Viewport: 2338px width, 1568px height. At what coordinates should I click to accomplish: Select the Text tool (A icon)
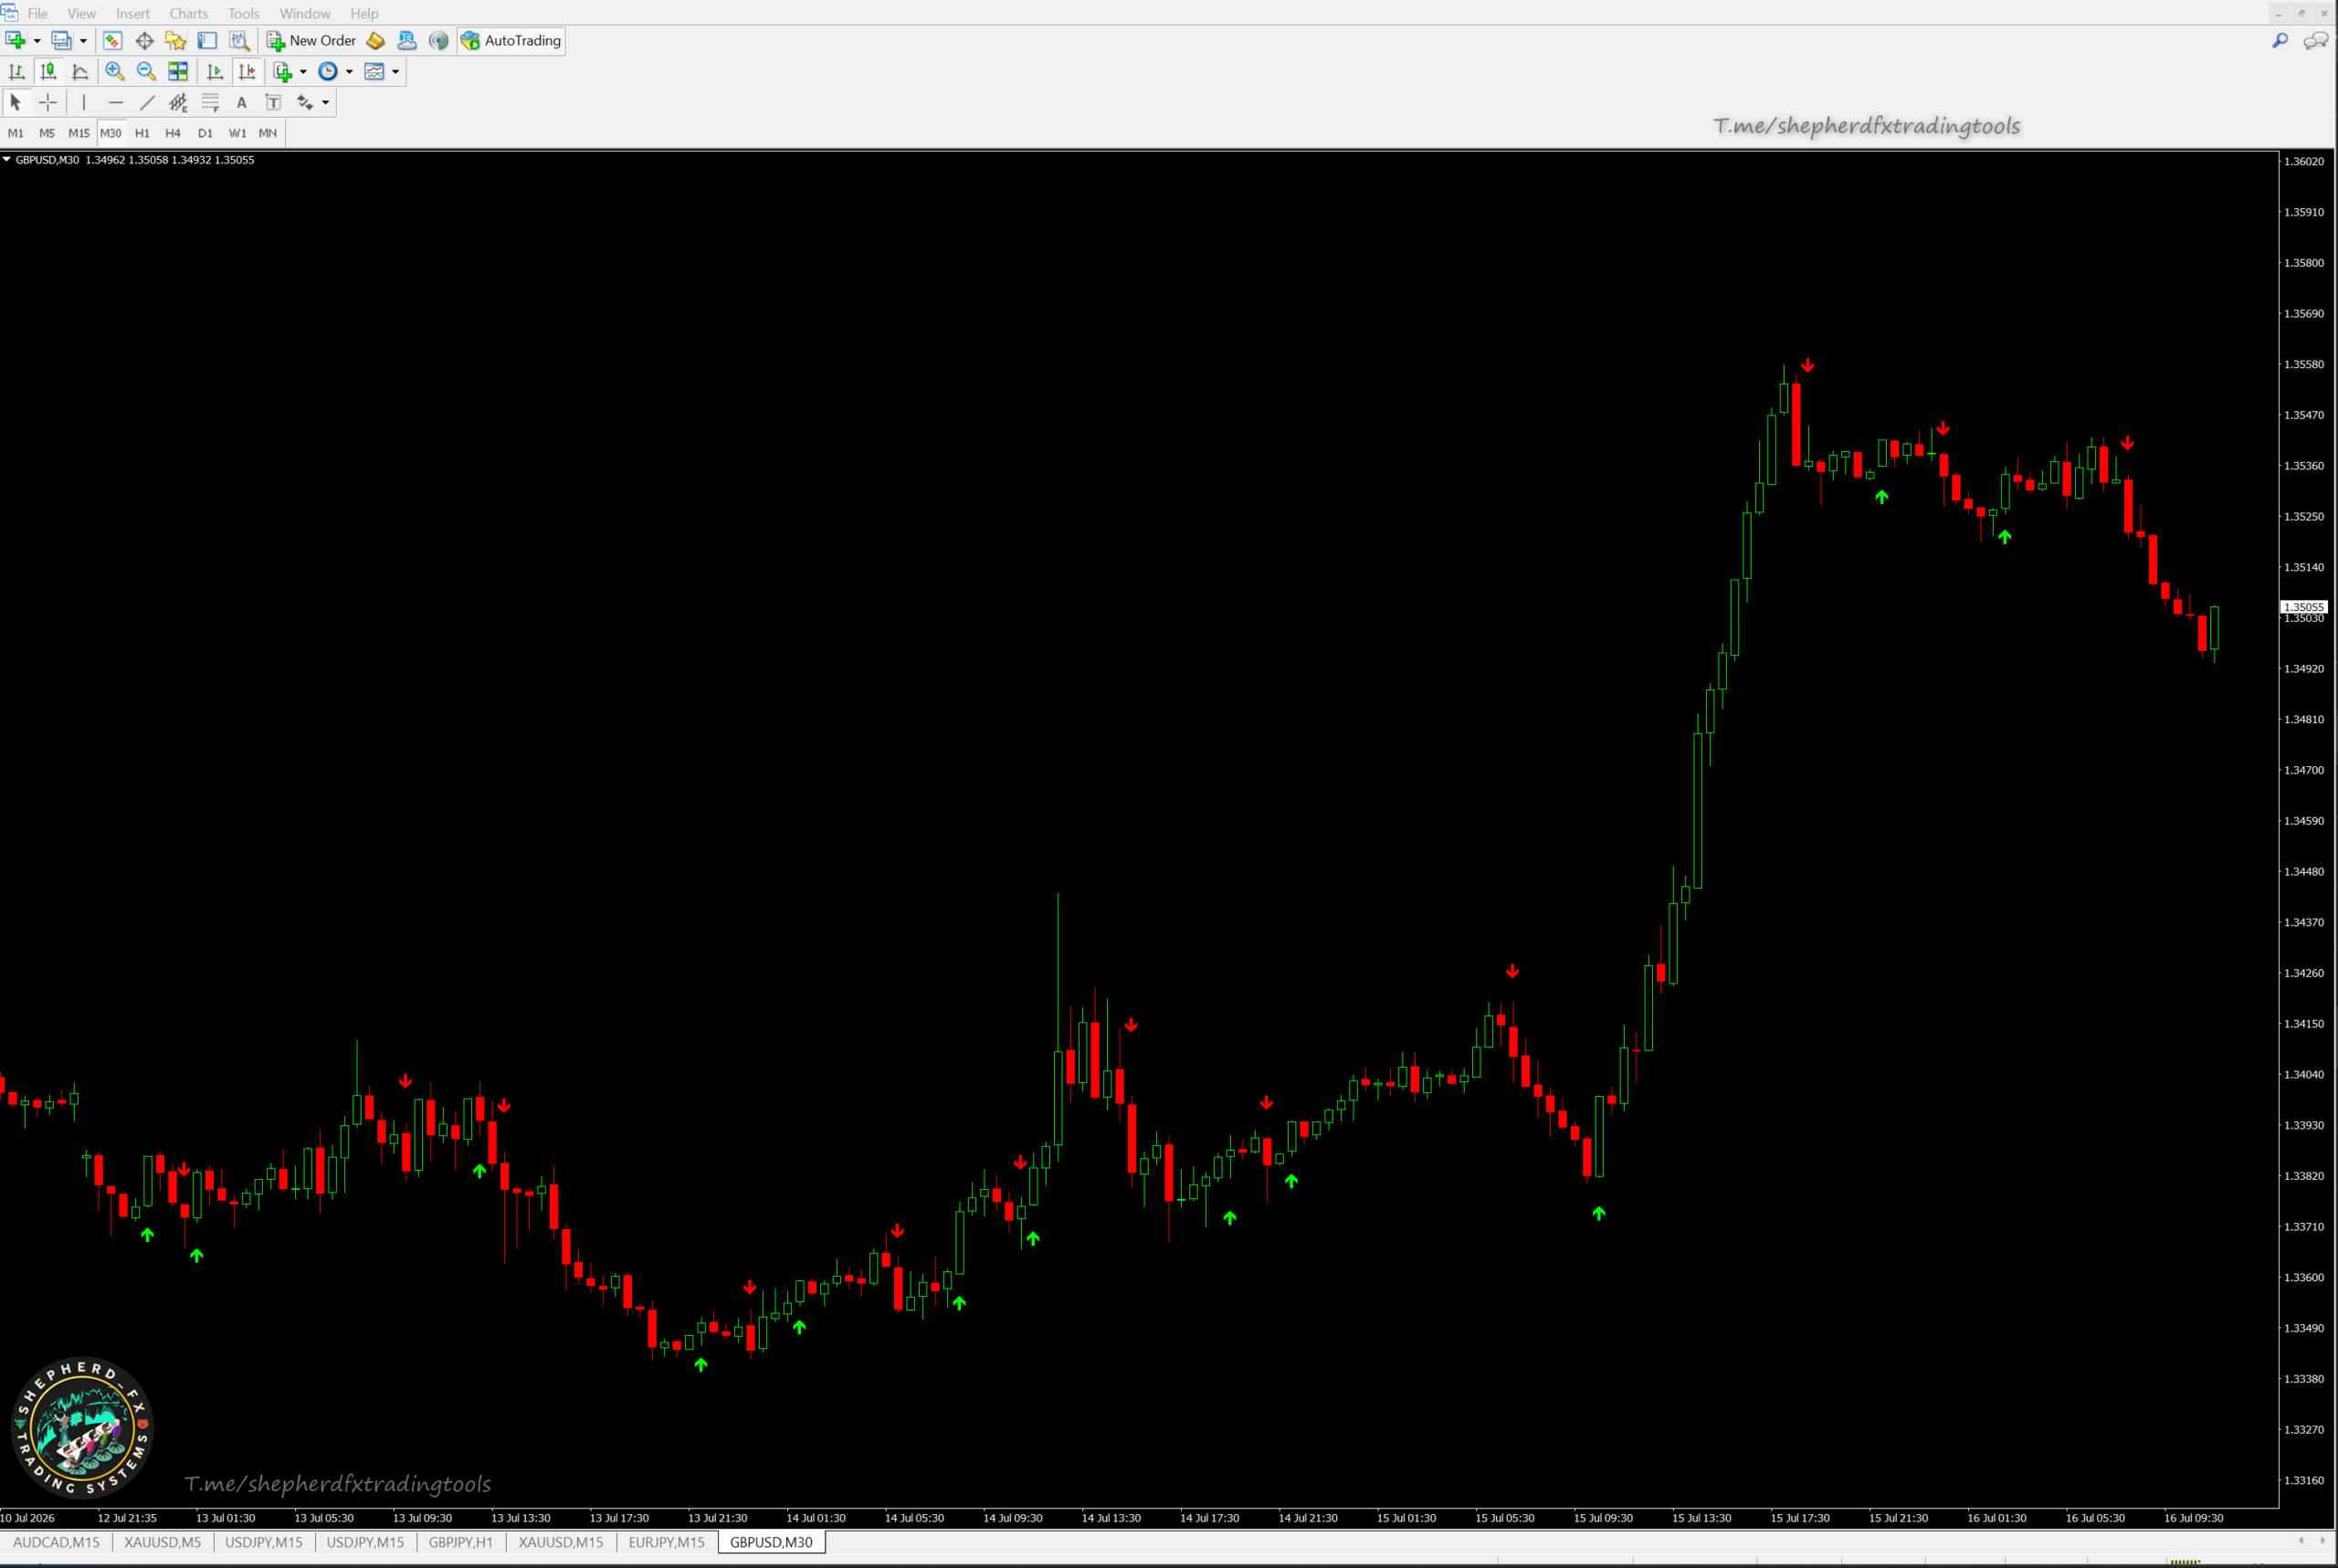[241, 102]
